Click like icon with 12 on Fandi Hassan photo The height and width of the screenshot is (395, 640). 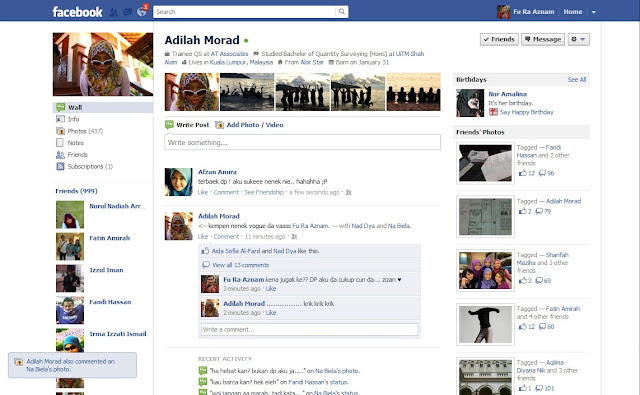[522, 173]
